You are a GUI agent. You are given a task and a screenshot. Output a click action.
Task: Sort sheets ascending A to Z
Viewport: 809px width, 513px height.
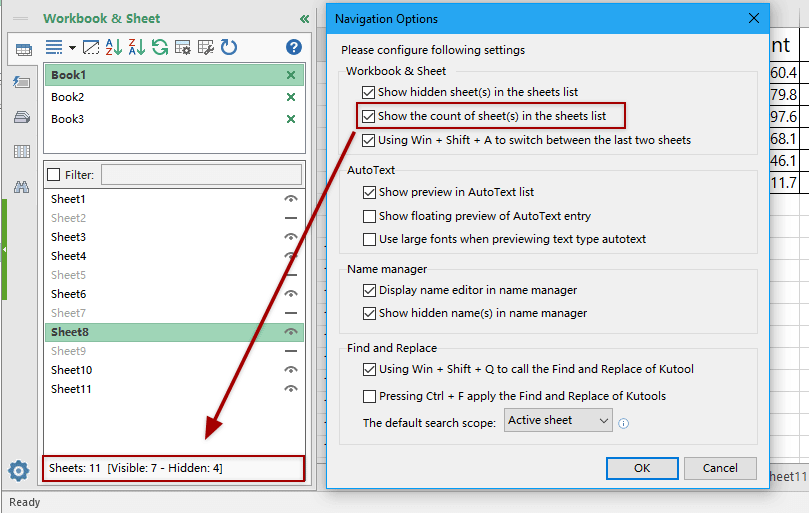114,47
